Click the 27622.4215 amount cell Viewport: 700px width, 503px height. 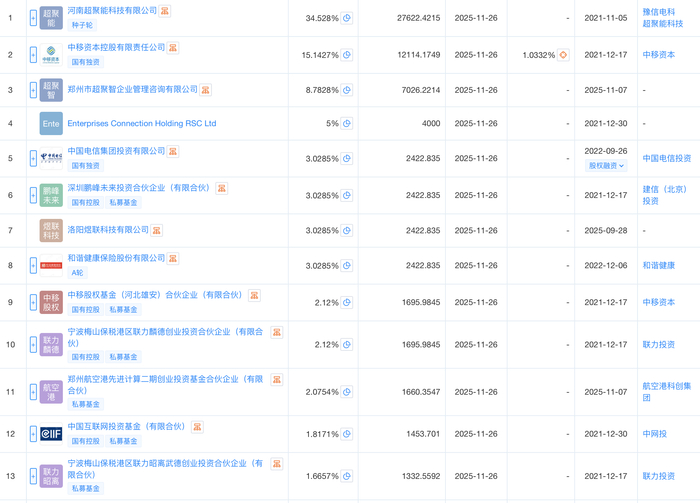[418, 18]
